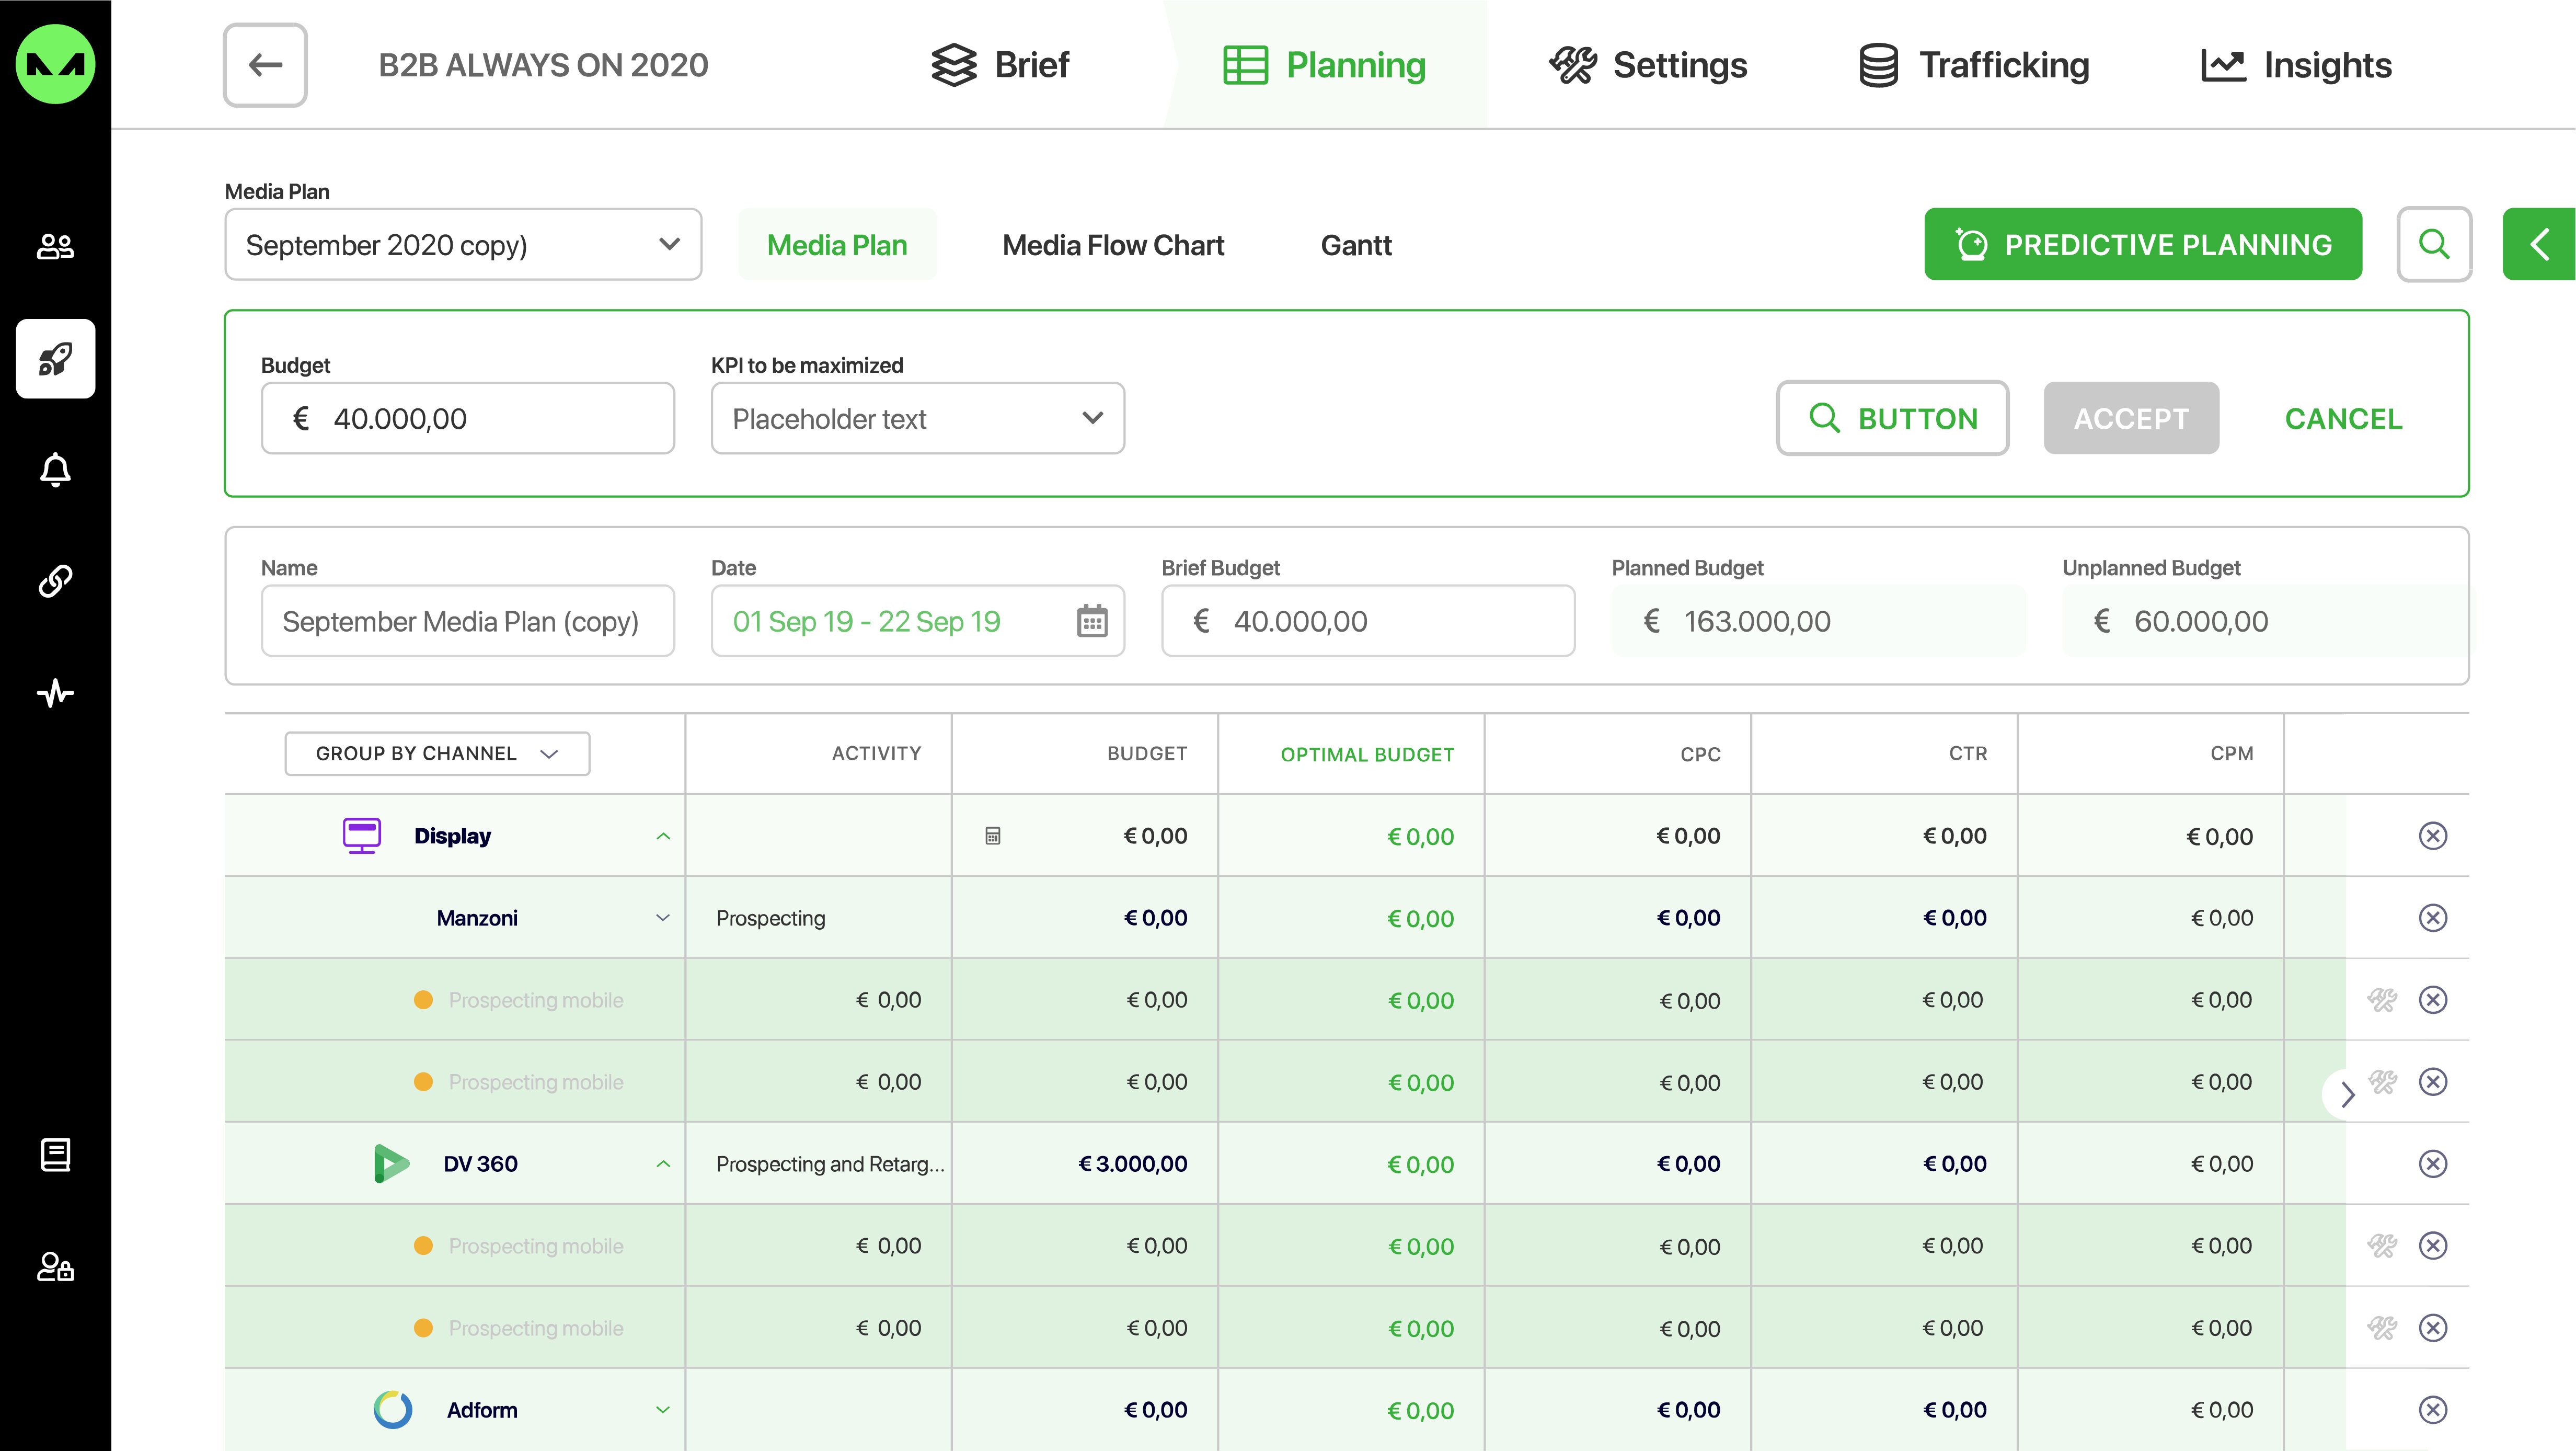
Task: Click the users group sidebar icon
Action: [55, 246]
